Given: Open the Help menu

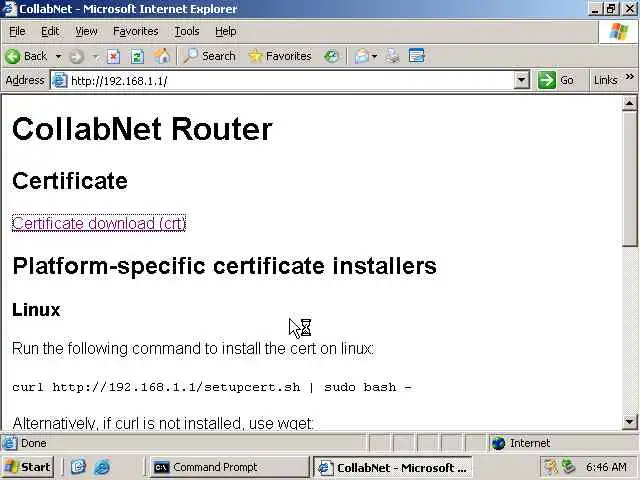Looking at the screenshot, I should (x=226, y=31).
